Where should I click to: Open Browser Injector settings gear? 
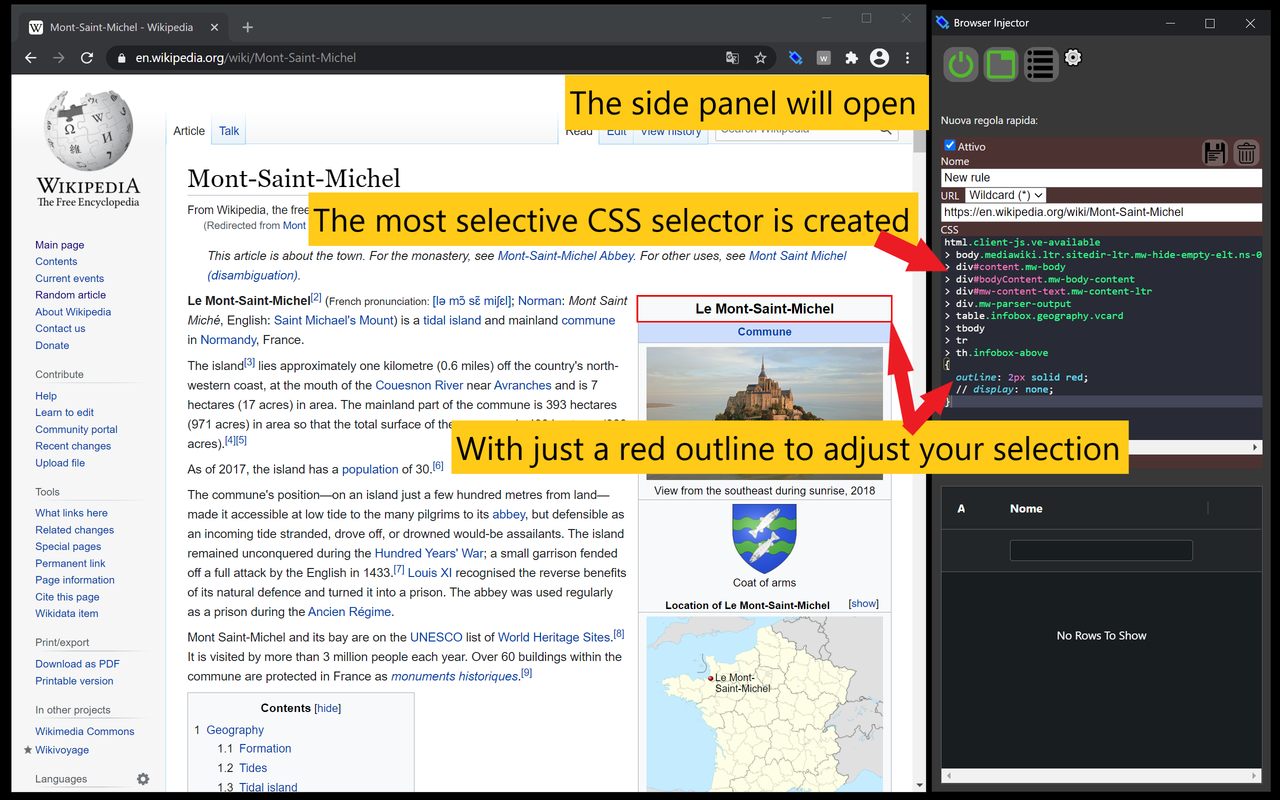click(x=1073, y=58)
